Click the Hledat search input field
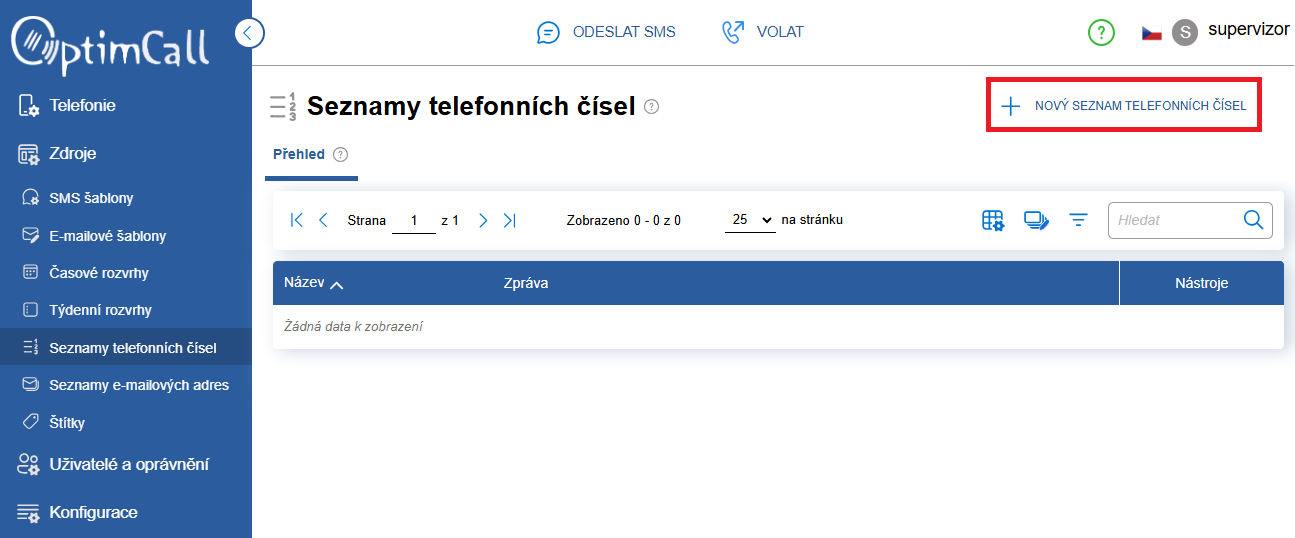Screen dimensions: 1295x538 click(x=1175, y=220)
